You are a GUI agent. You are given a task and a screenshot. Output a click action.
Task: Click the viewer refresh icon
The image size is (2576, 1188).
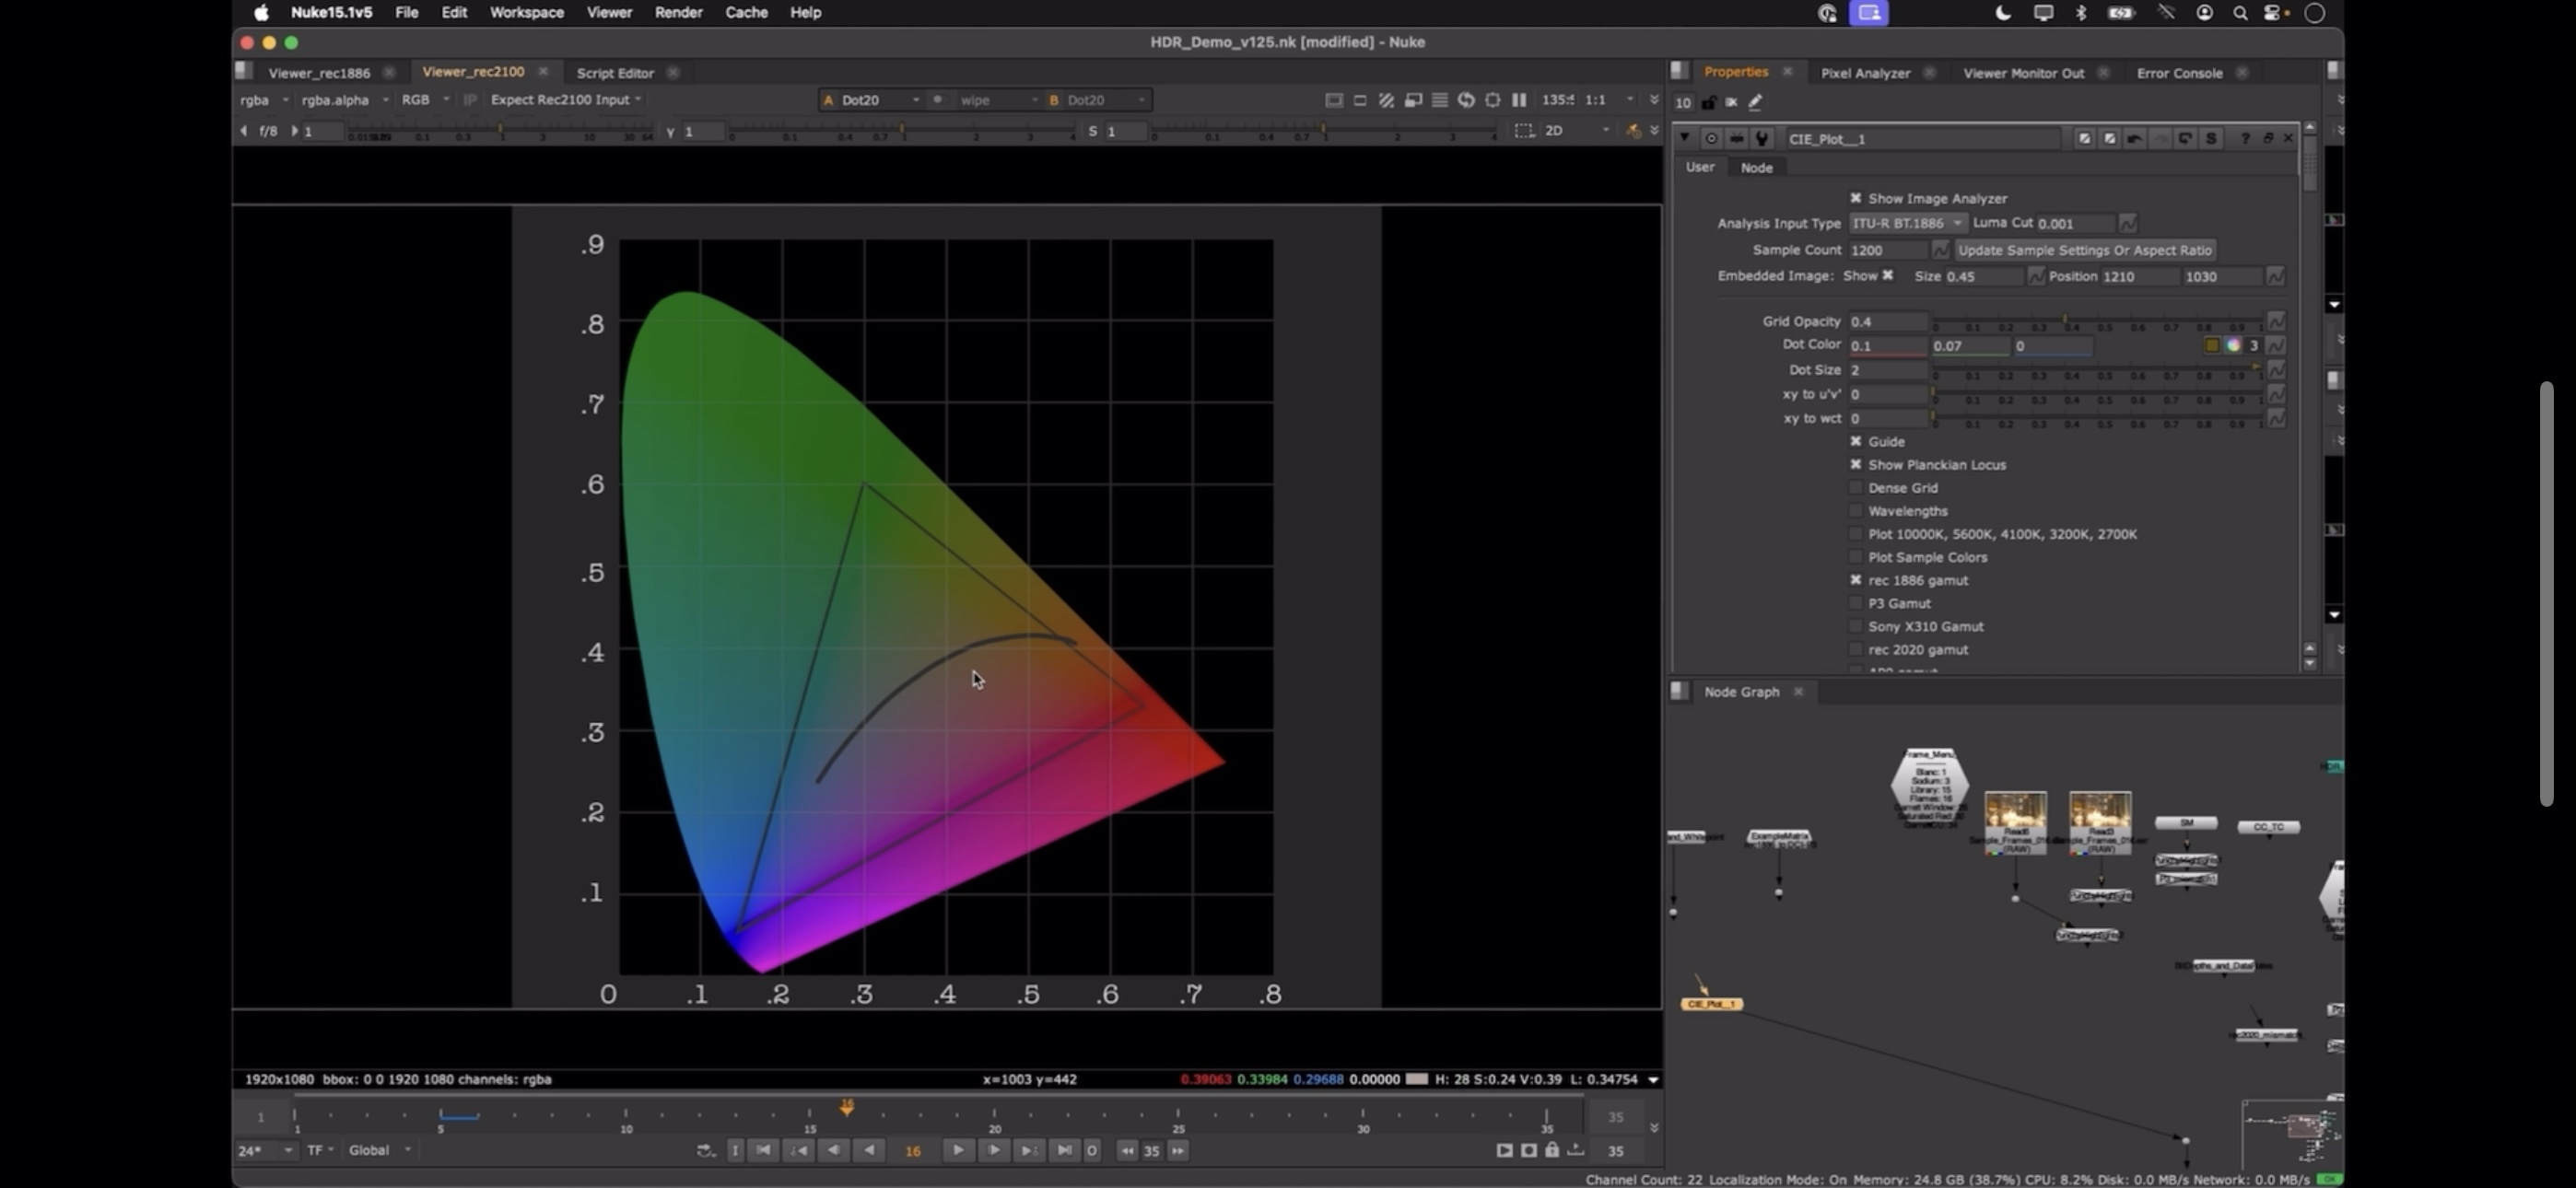click(x=1466, y=100)
